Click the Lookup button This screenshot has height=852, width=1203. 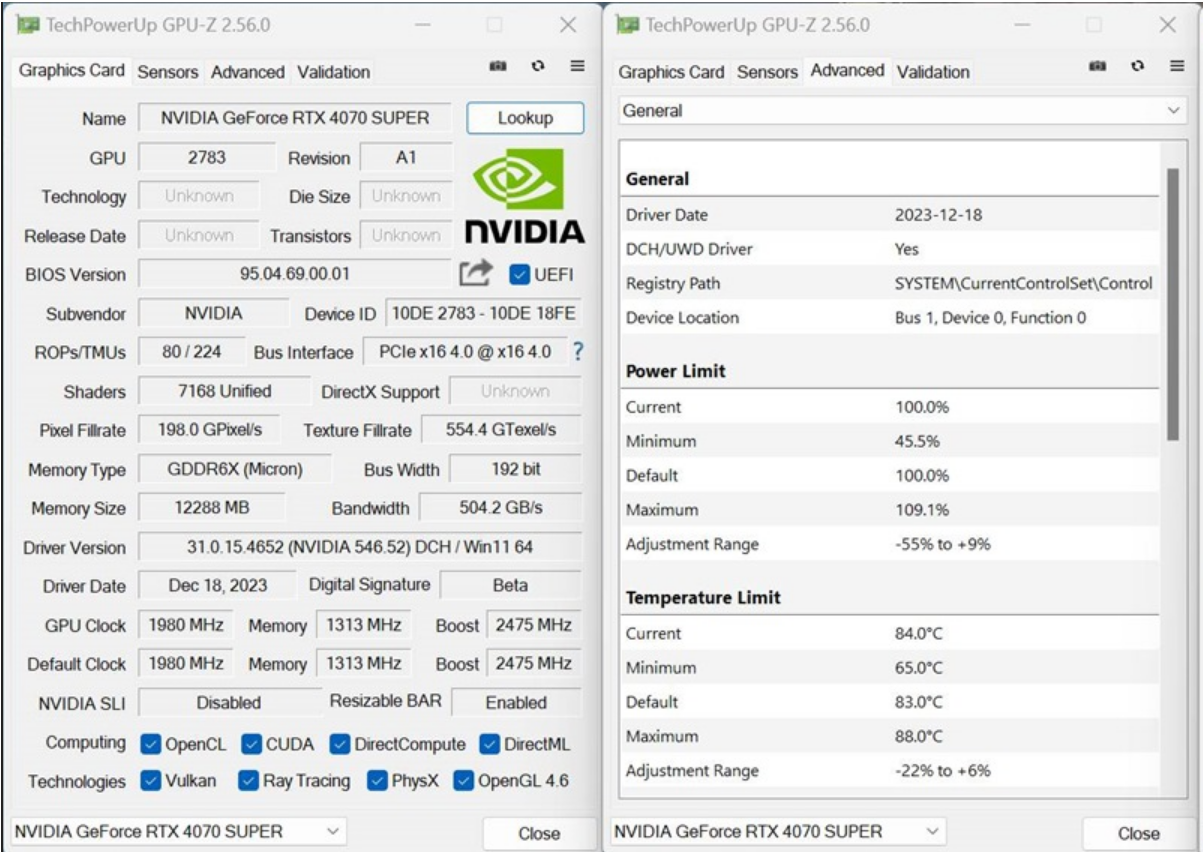pyautogui.click(x=525, y=118)
